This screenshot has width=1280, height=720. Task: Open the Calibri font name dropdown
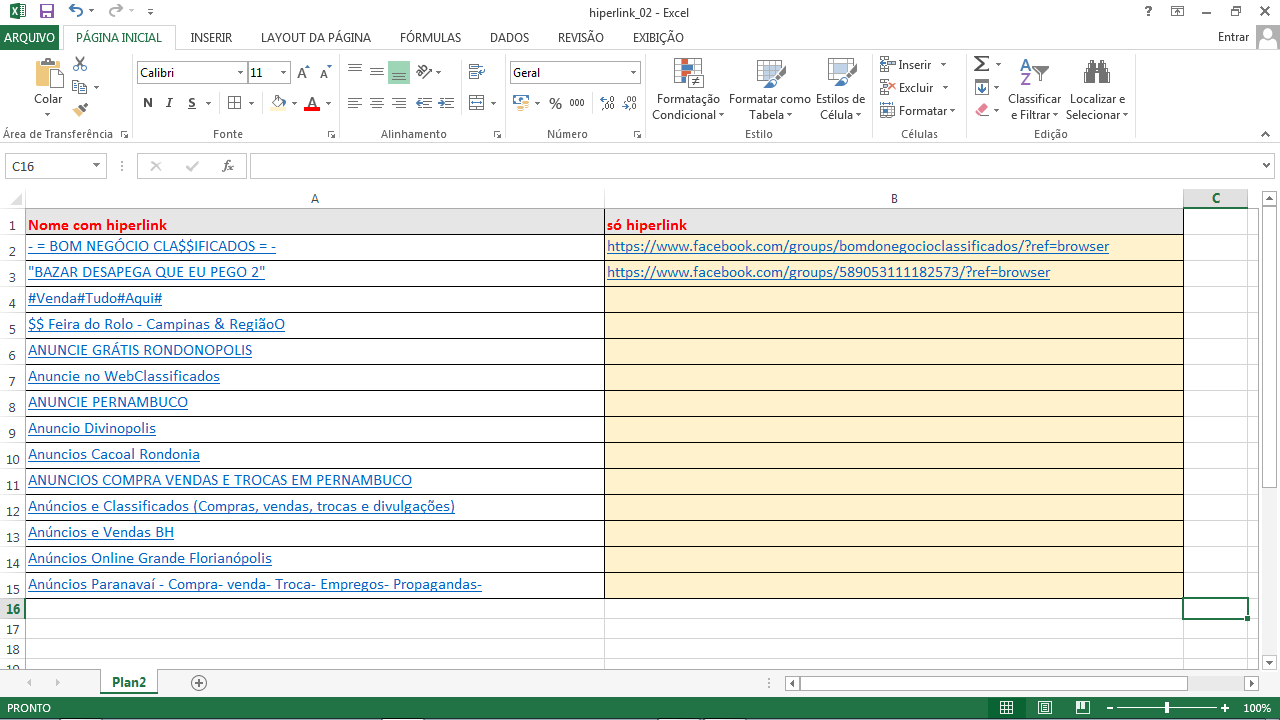click(x=241, y=73)
